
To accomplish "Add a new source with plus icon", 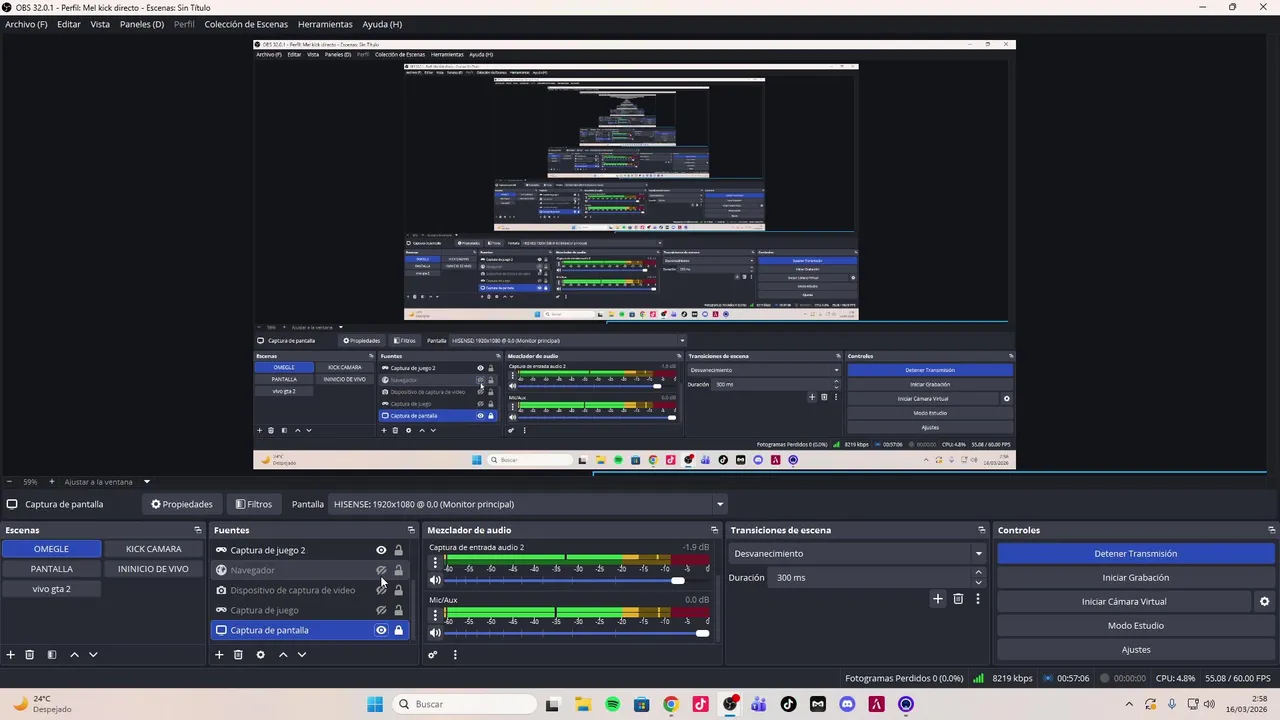I will (x=219, y=655).
